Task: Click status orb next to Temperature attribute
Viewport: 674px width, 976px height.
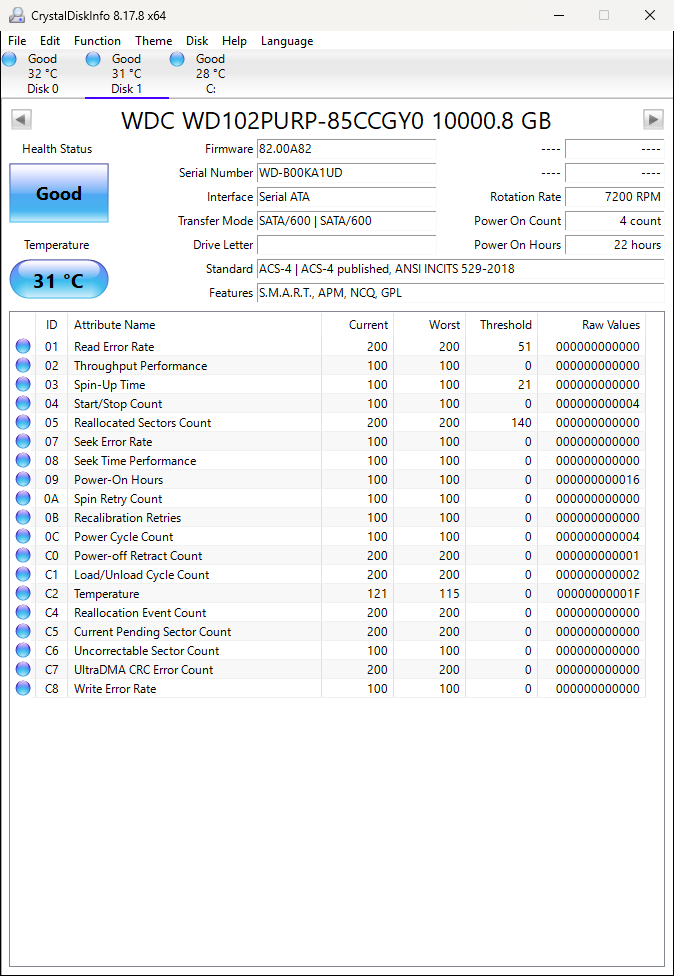Action: click(x=23, y=594)
